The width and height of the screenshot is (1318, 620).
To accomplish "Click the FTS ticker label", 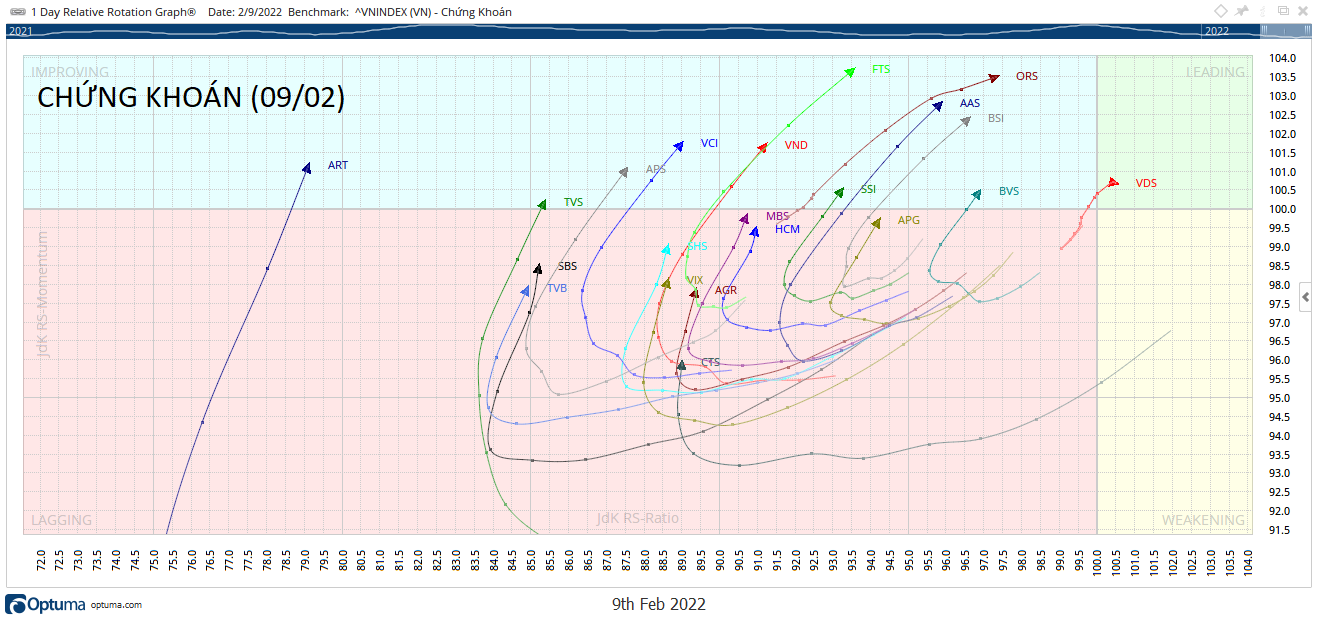I will click(x=881, y=70).
